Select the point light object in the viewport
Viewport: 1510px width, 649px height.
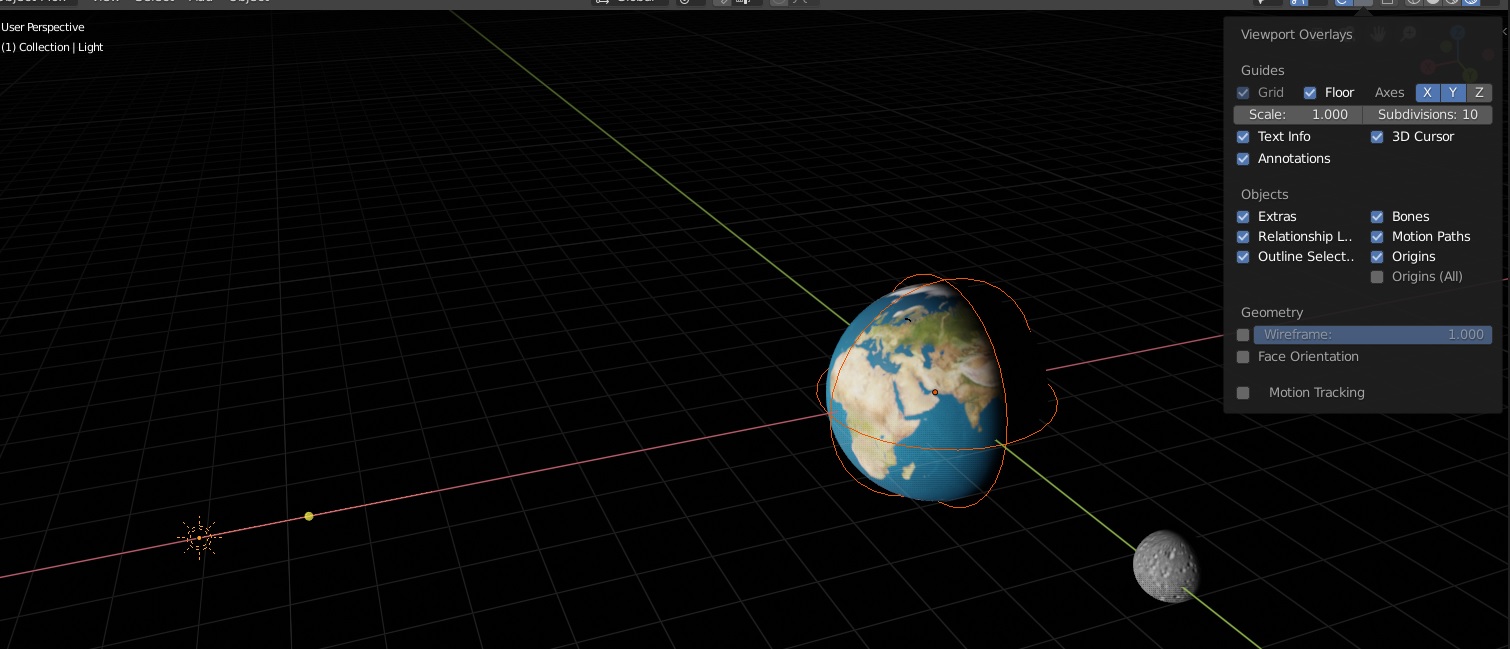[199, 538]
